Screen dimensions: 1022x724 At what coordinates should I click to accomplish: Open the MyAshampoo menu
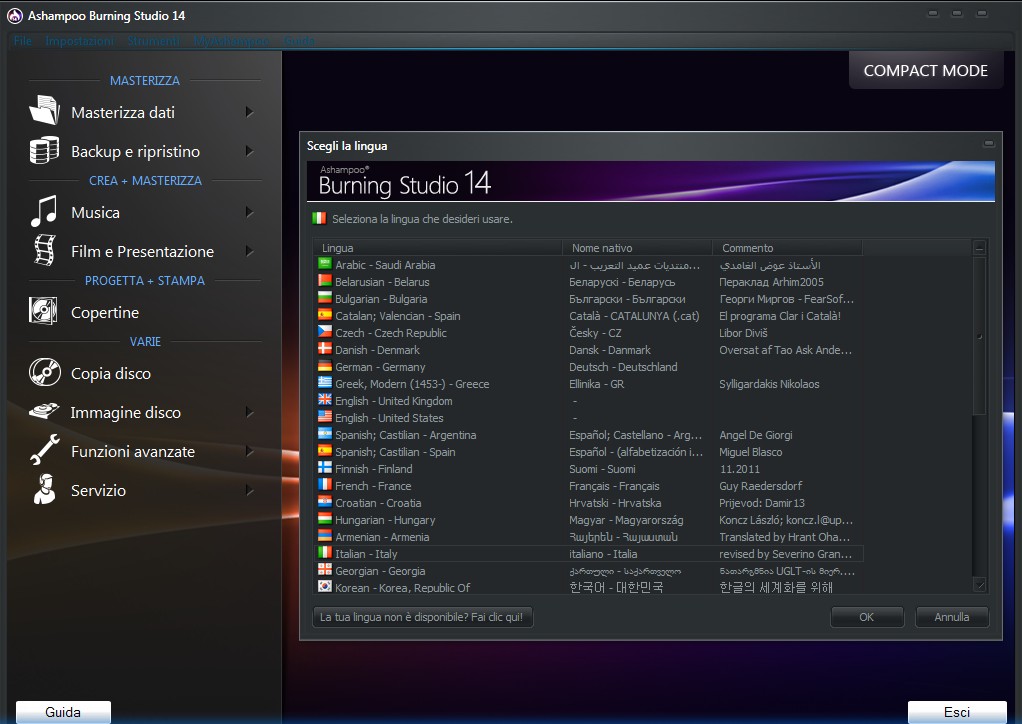tap(231, 41)
